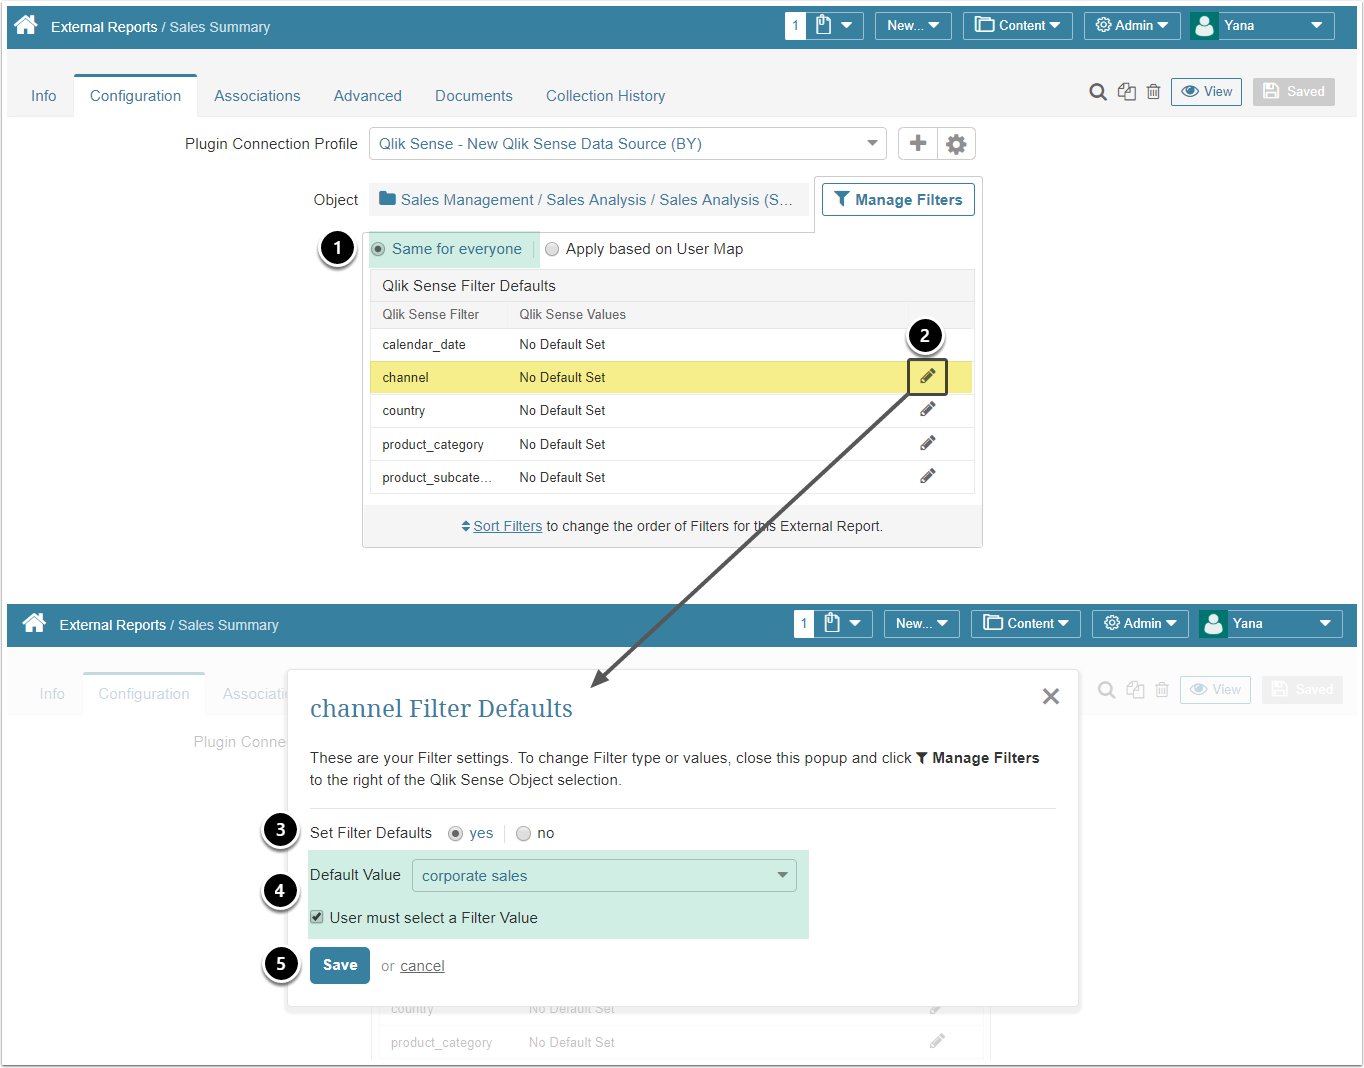
Task: Expand Content menu in lower header
Action: tap(1026, 624)
